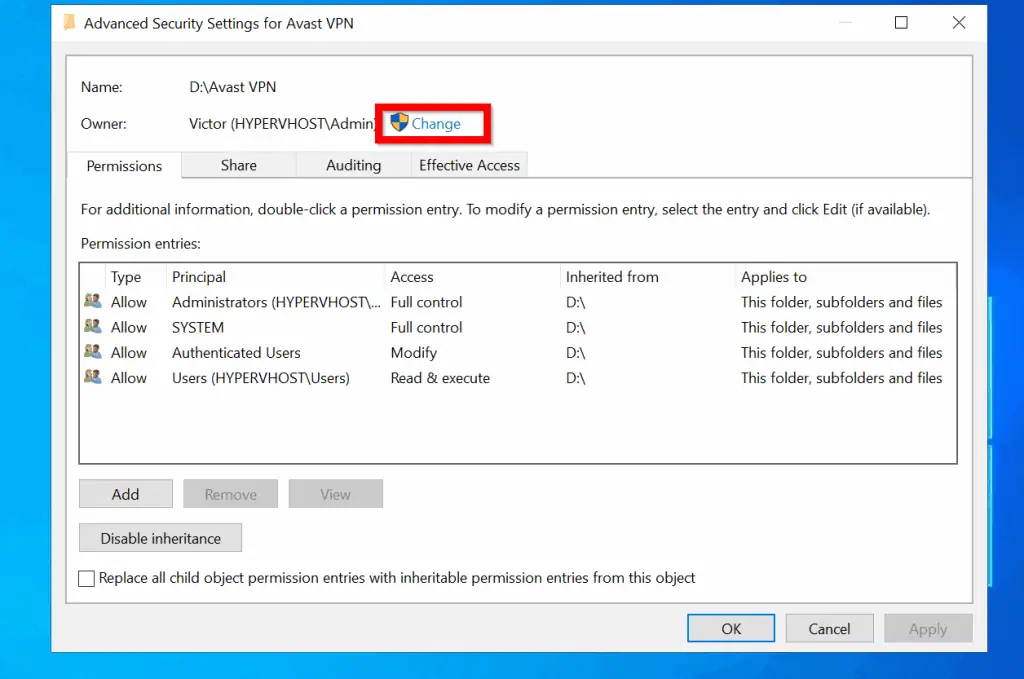Click the folder icon in the title bar
Viewport: 1024px width, 679px height.
68,22
